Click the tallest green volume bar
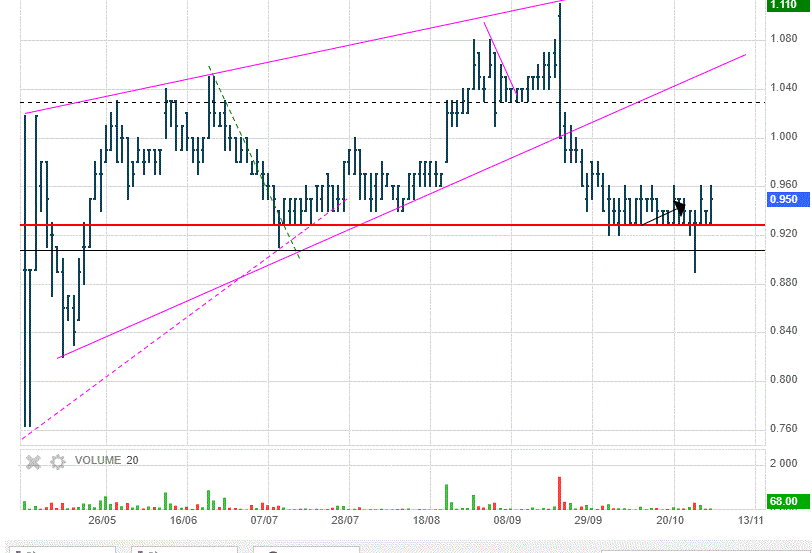The height and width of the screenshot is (553, 812). (x=446, y=497)
